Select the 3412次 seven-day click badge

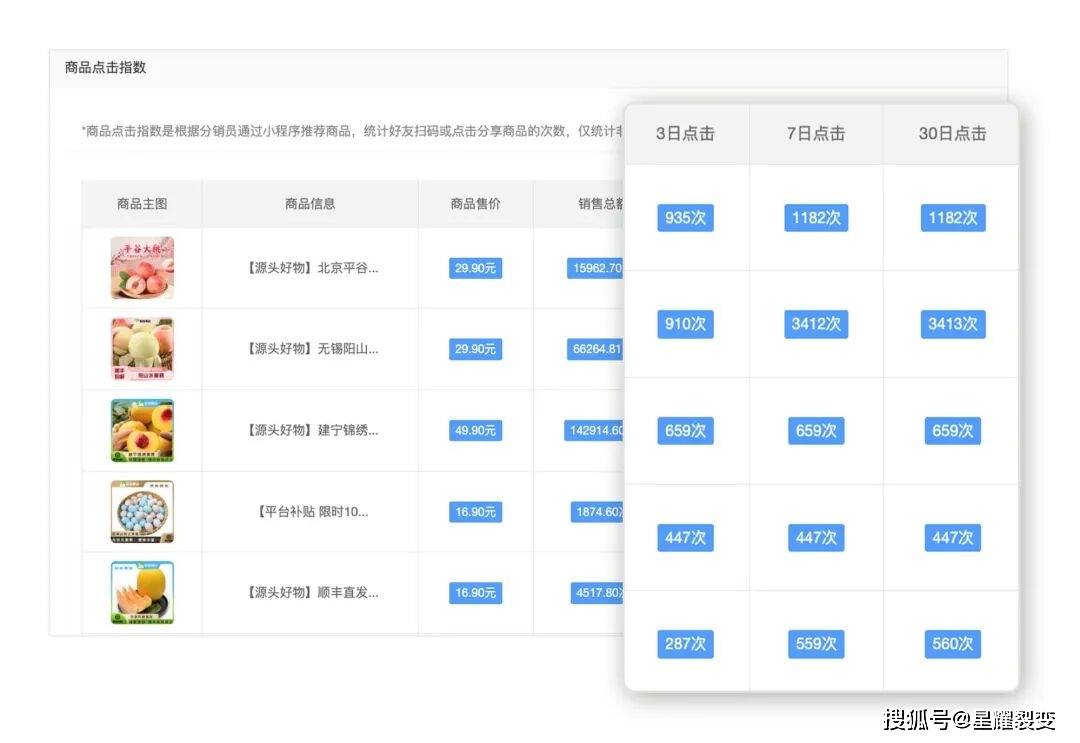pyautogui.click(x=816, y=324)
